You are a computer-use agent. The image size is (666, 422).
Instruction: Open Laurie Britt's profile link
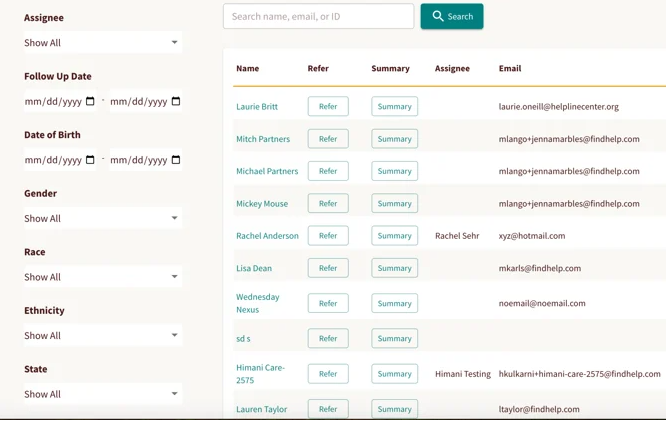pyautogui.click(x=257, y=107)
